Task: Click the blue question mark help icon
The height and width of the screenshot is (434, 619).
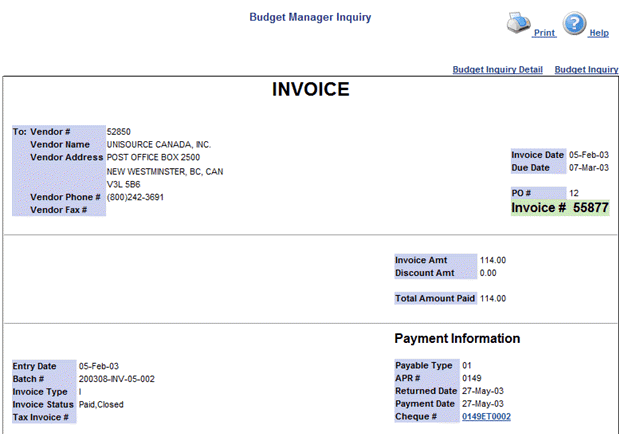Action: pos(574,23)
